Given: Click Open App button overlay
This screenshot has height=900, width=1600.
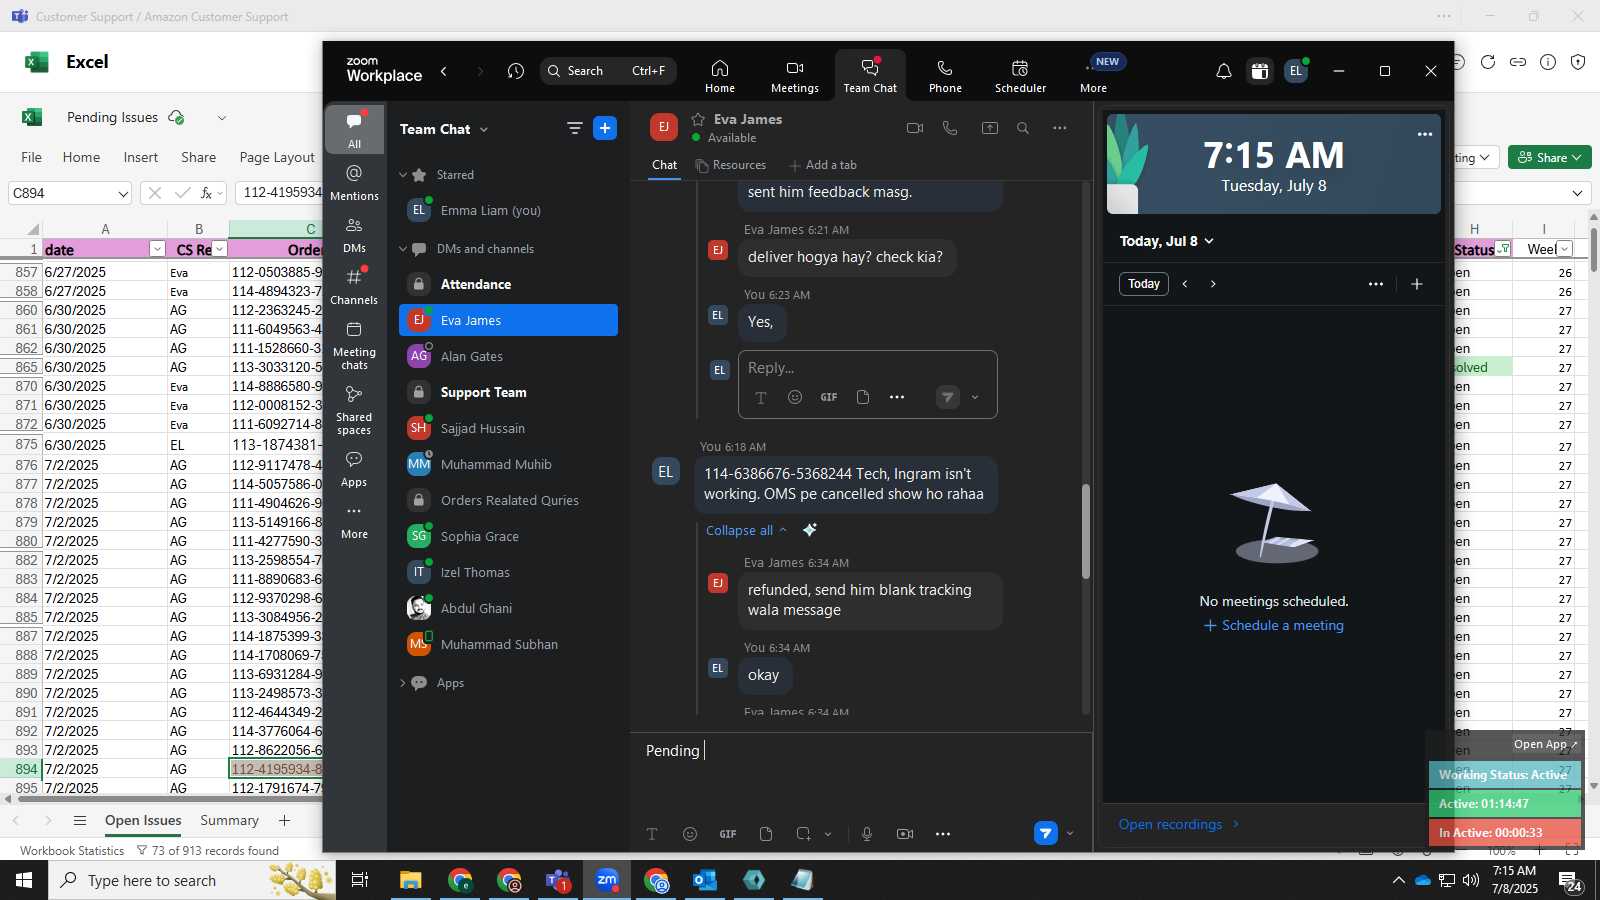Looking at the screenshot, I should pos(1545,744).
